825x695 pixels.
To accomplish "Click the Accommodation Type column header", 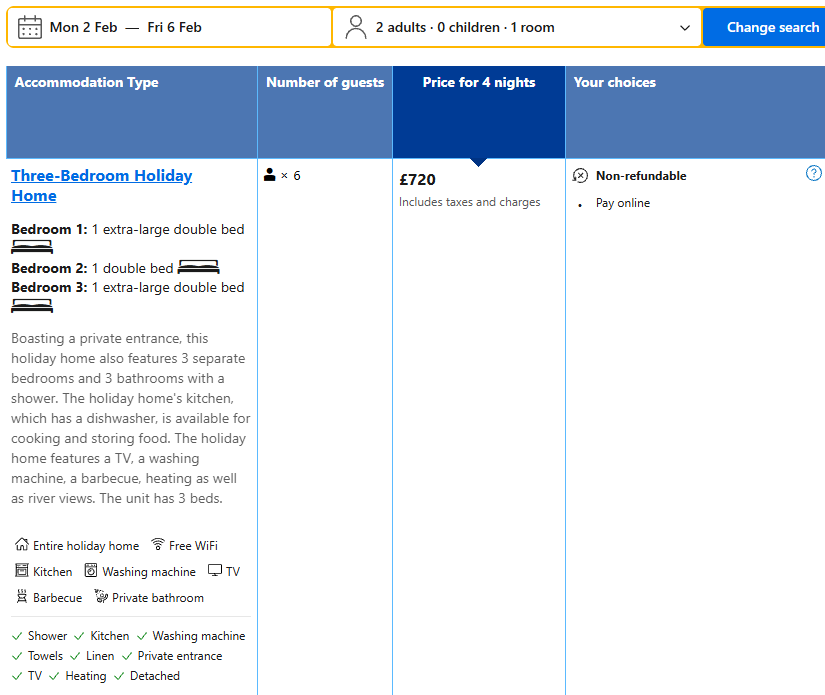I will 87,83.
